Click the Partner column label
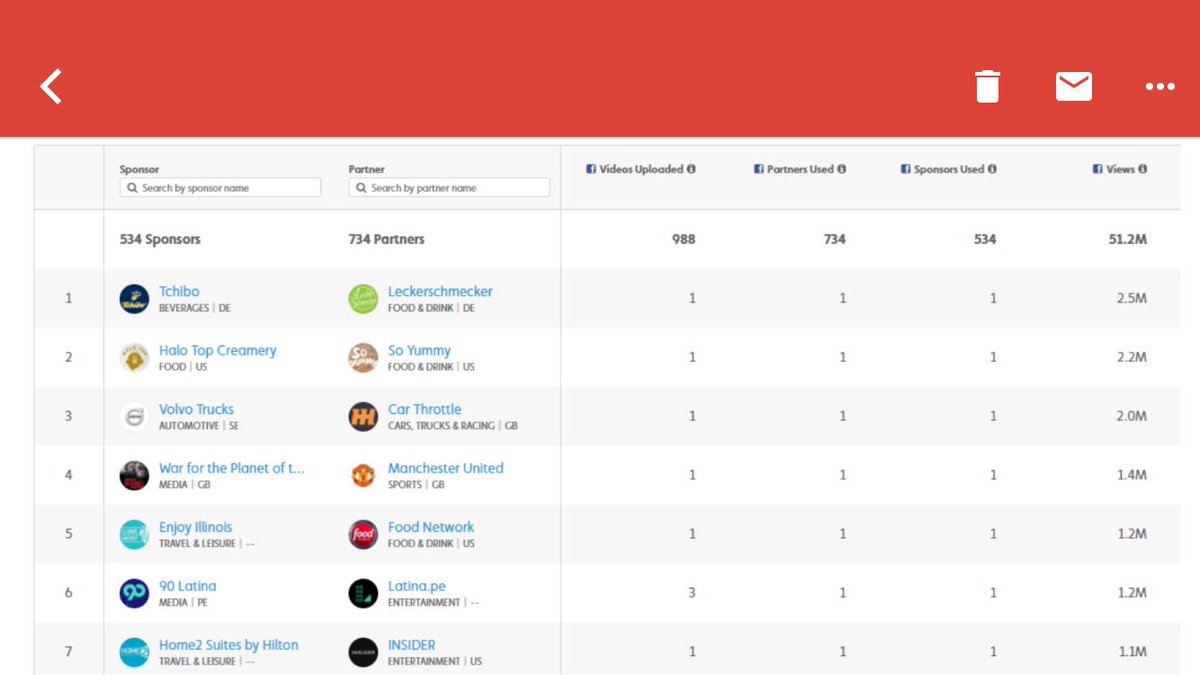The image size is (1200, 675). click(x=367, y=169)
